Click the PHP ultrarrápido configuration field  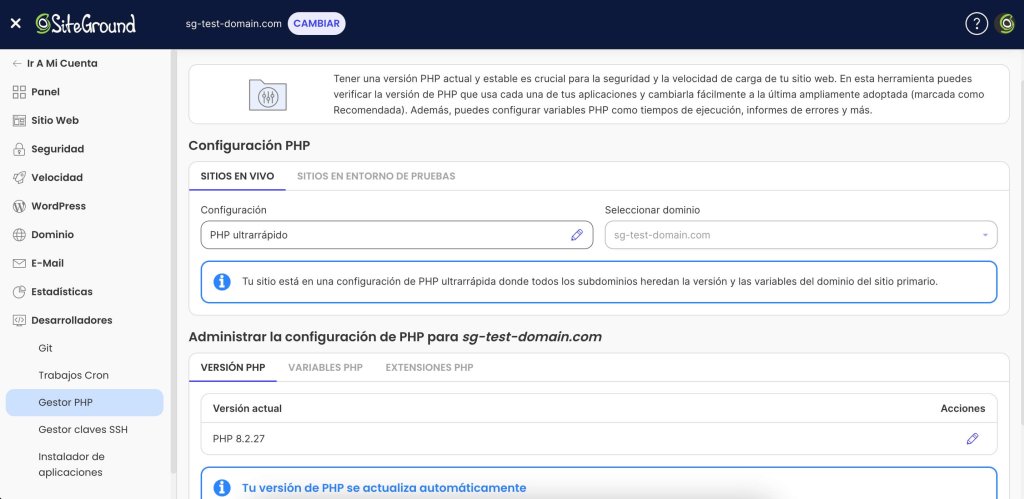[397, 235]
